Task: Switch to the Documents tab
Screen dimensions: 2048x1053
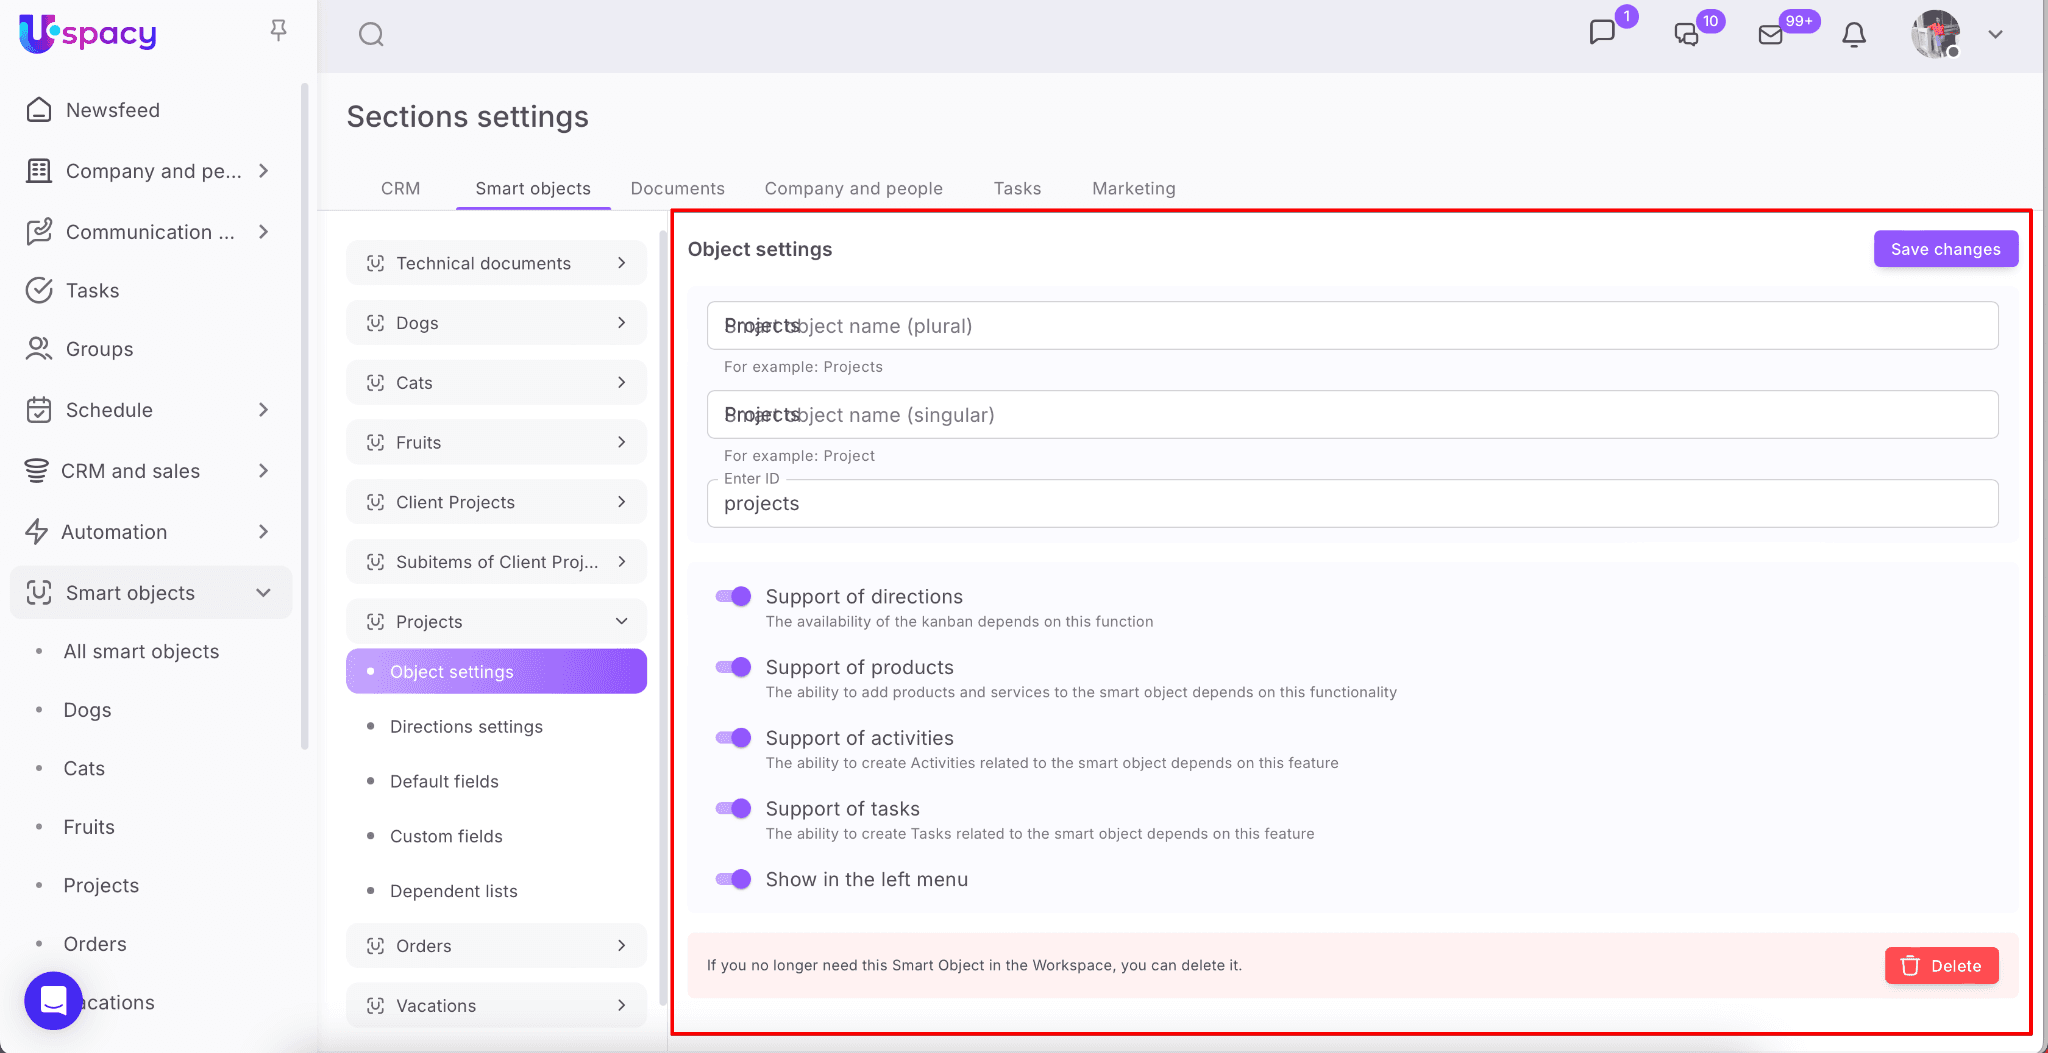Action: click(x=677, y=188)
